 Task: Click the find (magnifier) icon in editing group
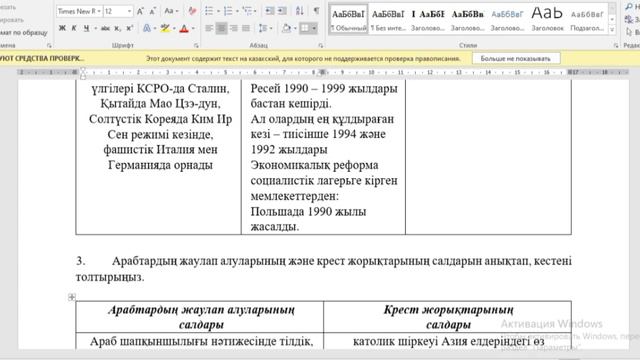[x=629, y=7]
